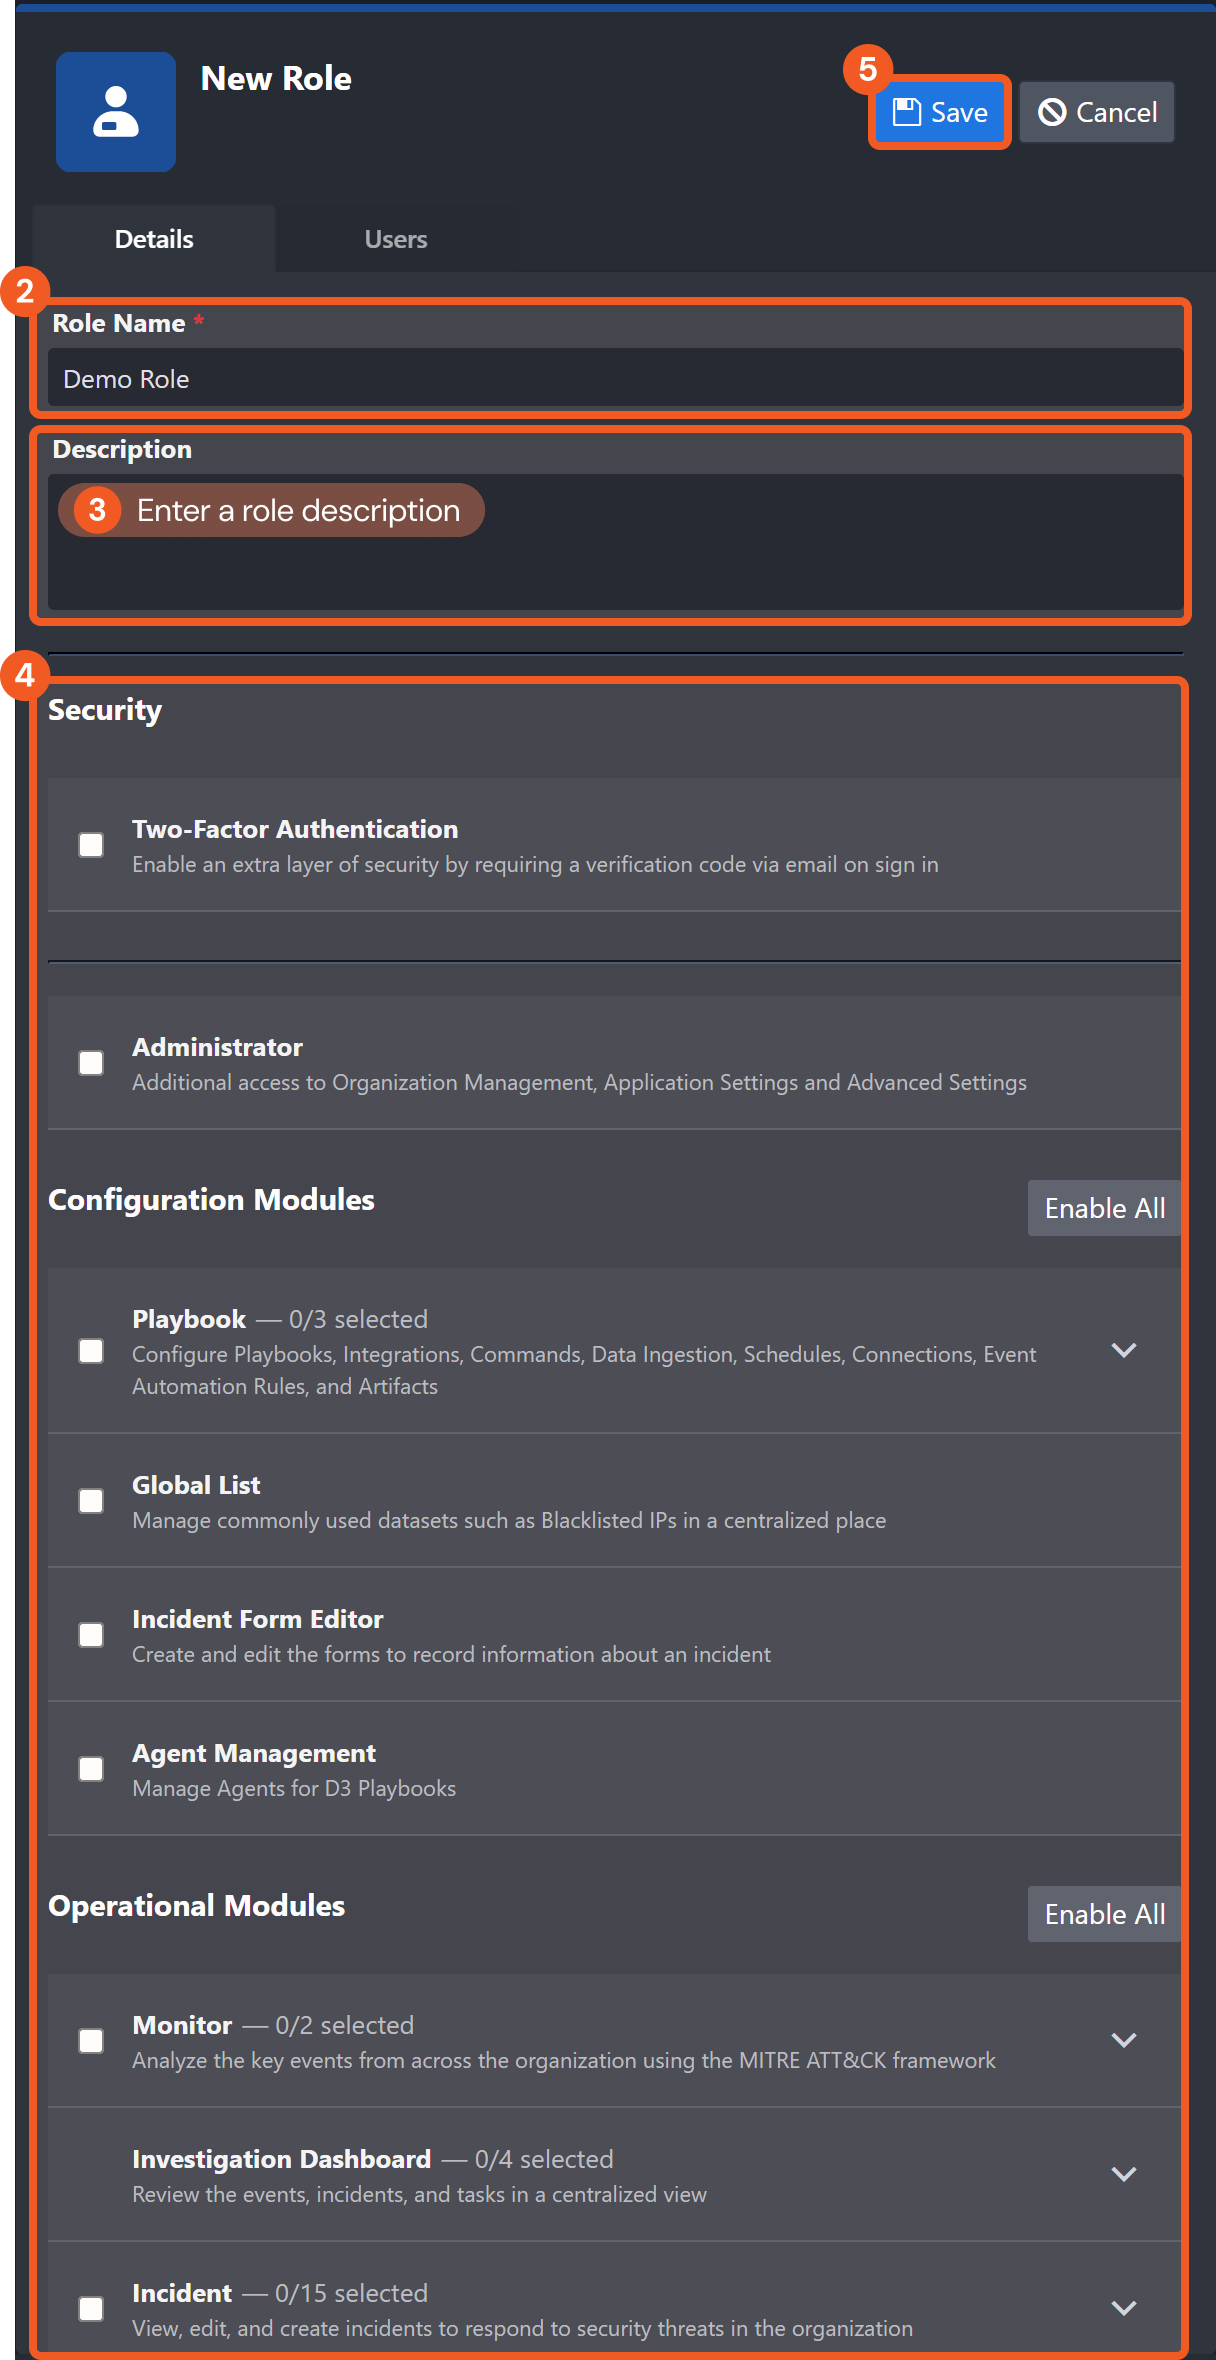Click the floppy disk Save icon

[x=906, y=112]
